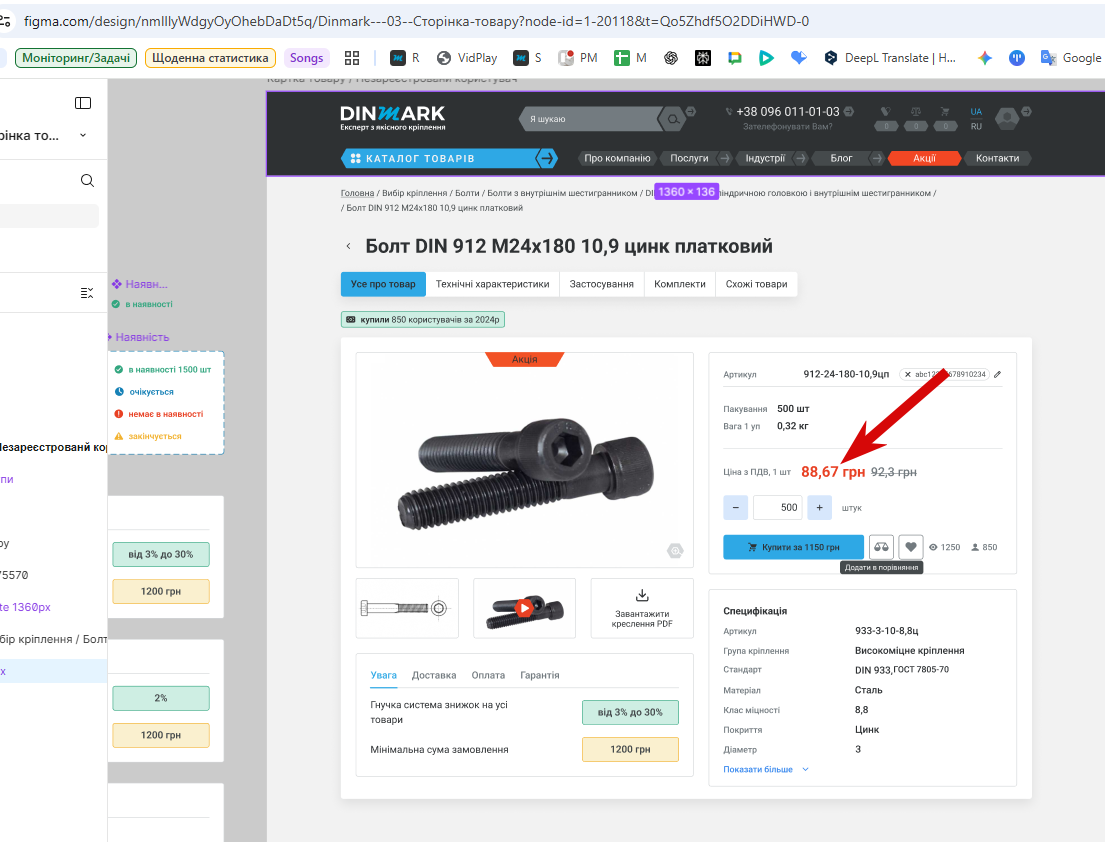Switch site language to RU
Screen dimensions: 1105x842
[x=976, y=127]
